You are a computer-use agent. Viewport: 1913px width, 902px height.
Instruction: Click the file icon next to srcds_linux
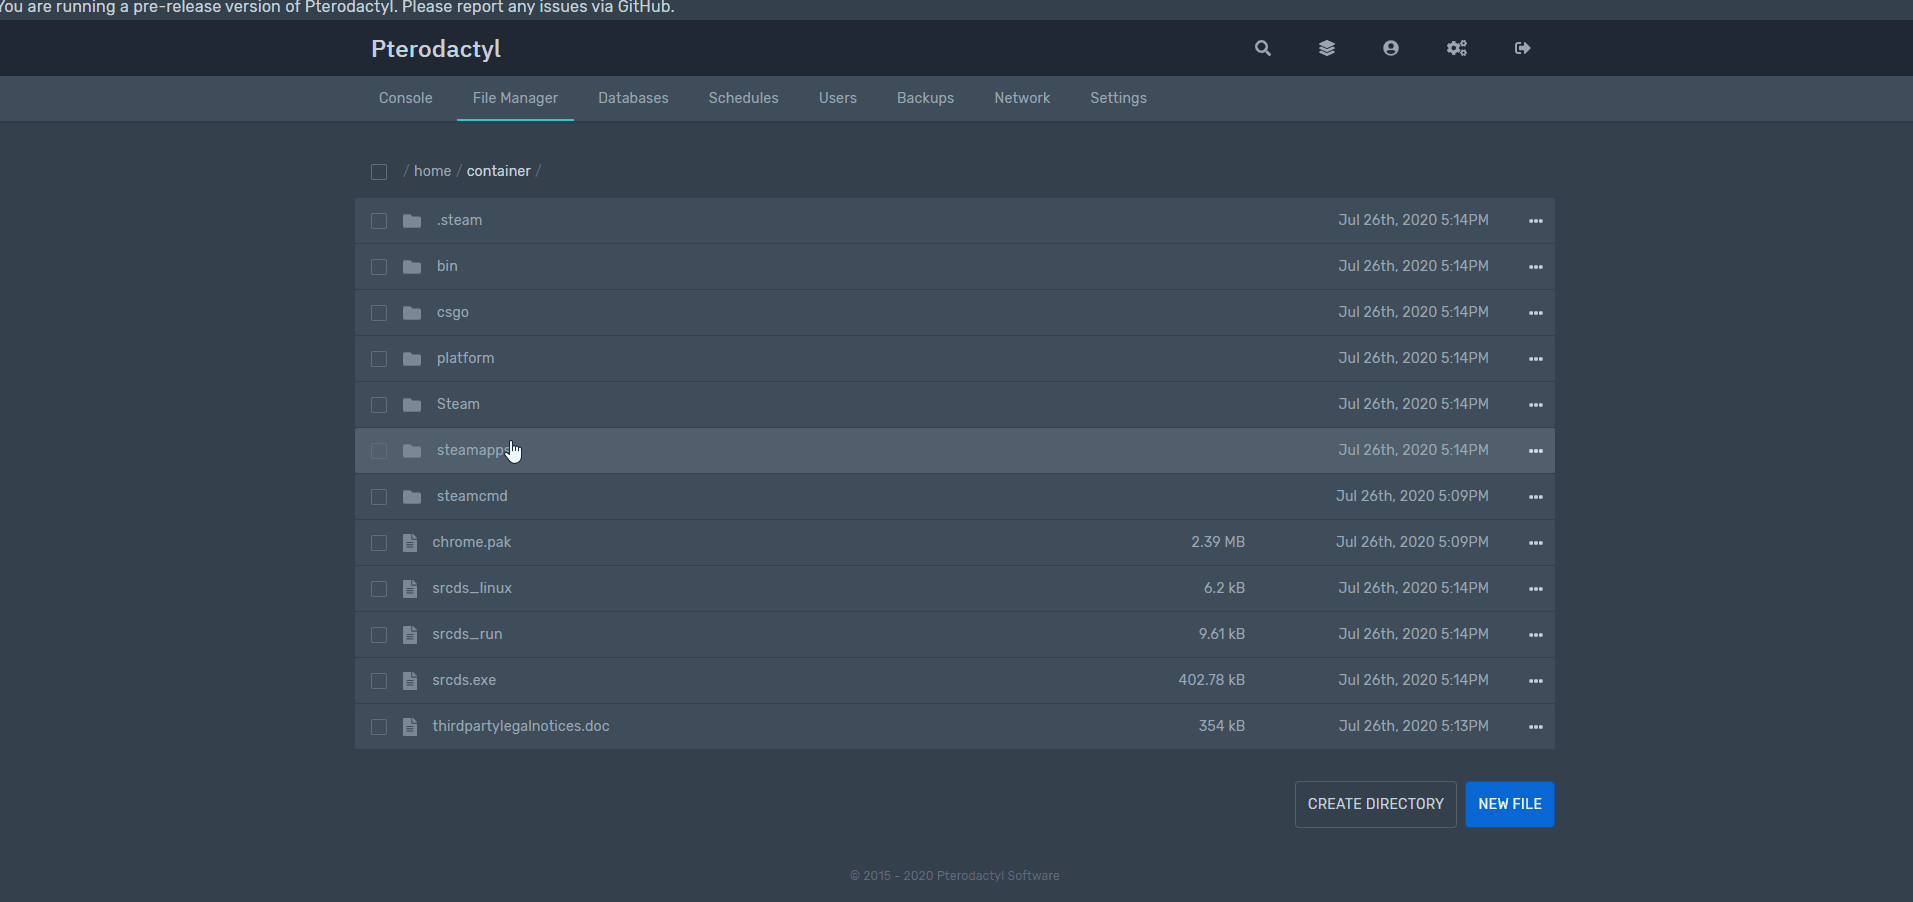pyautogui.click(x=410, y=588)
